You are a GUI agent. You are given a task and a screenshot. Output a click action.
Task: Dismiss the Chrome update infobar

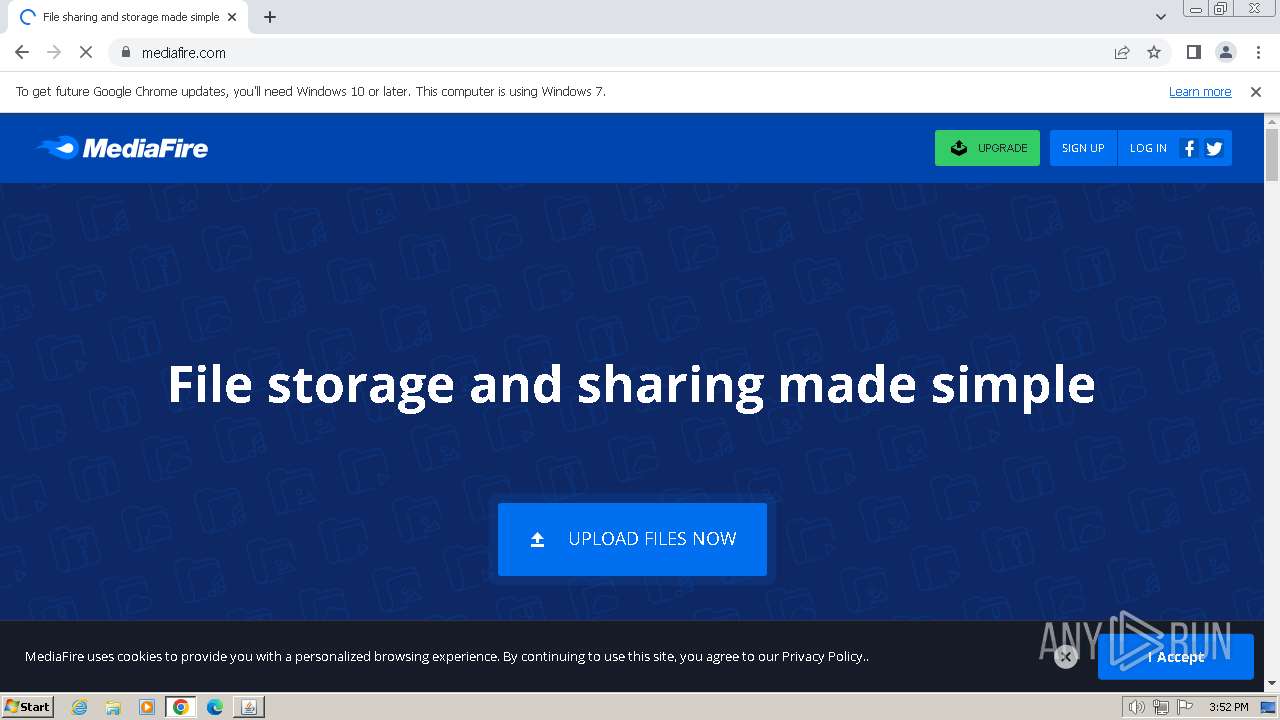[x=1256, y=91]
